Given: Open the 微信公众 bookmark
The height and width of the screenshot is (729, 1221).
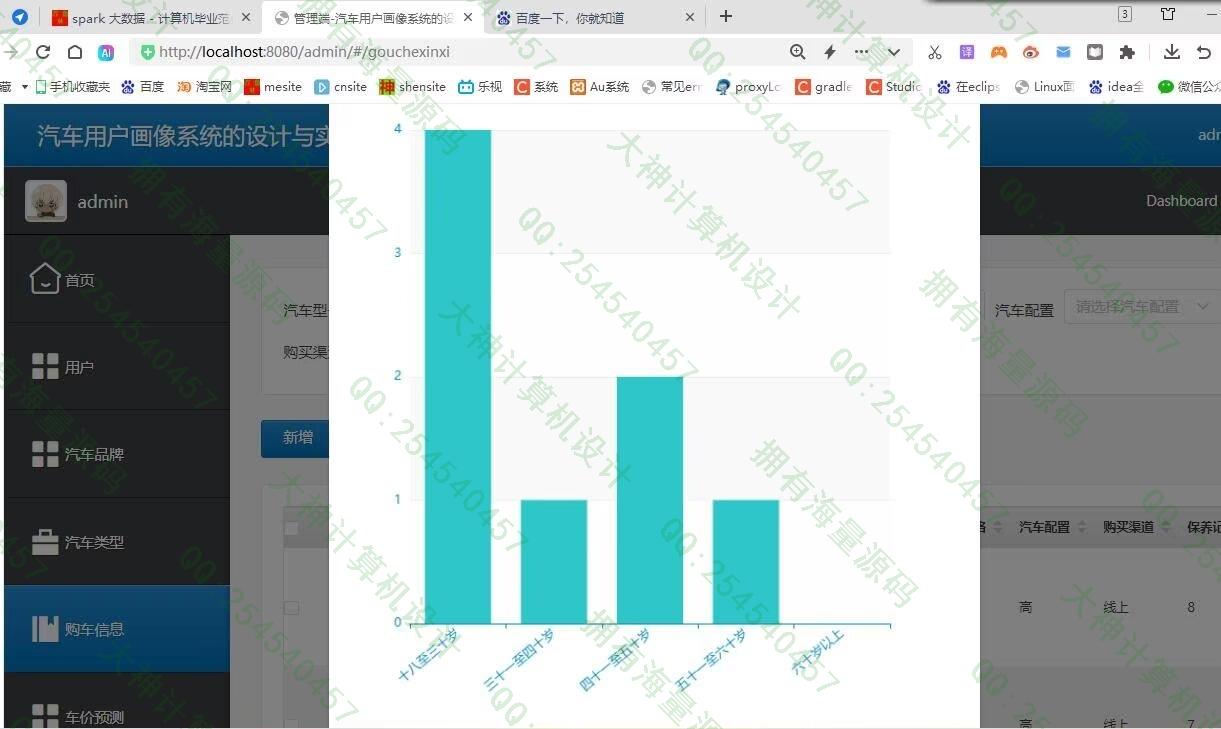Looking at the screenshot, I should [1189, 87].
